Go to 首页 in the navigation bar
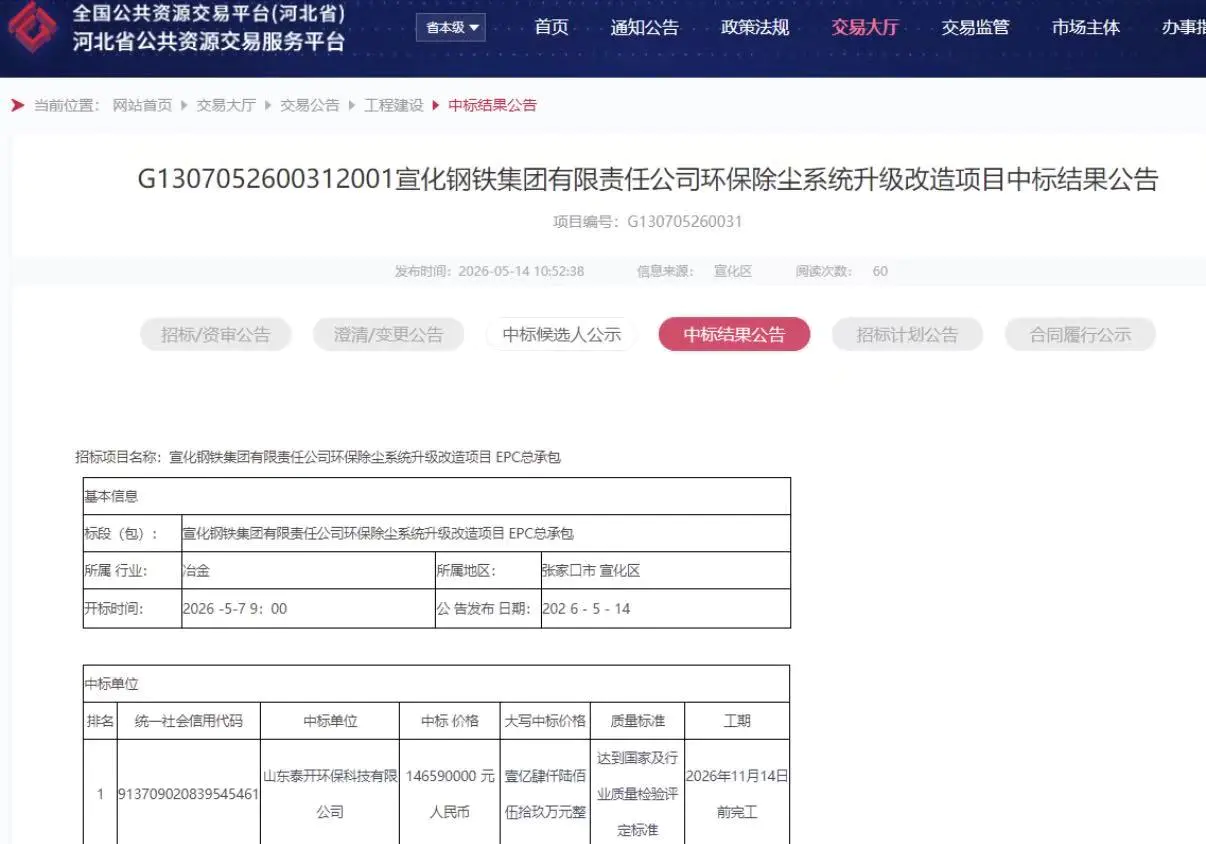1206x844 pixels. [551, 27]
